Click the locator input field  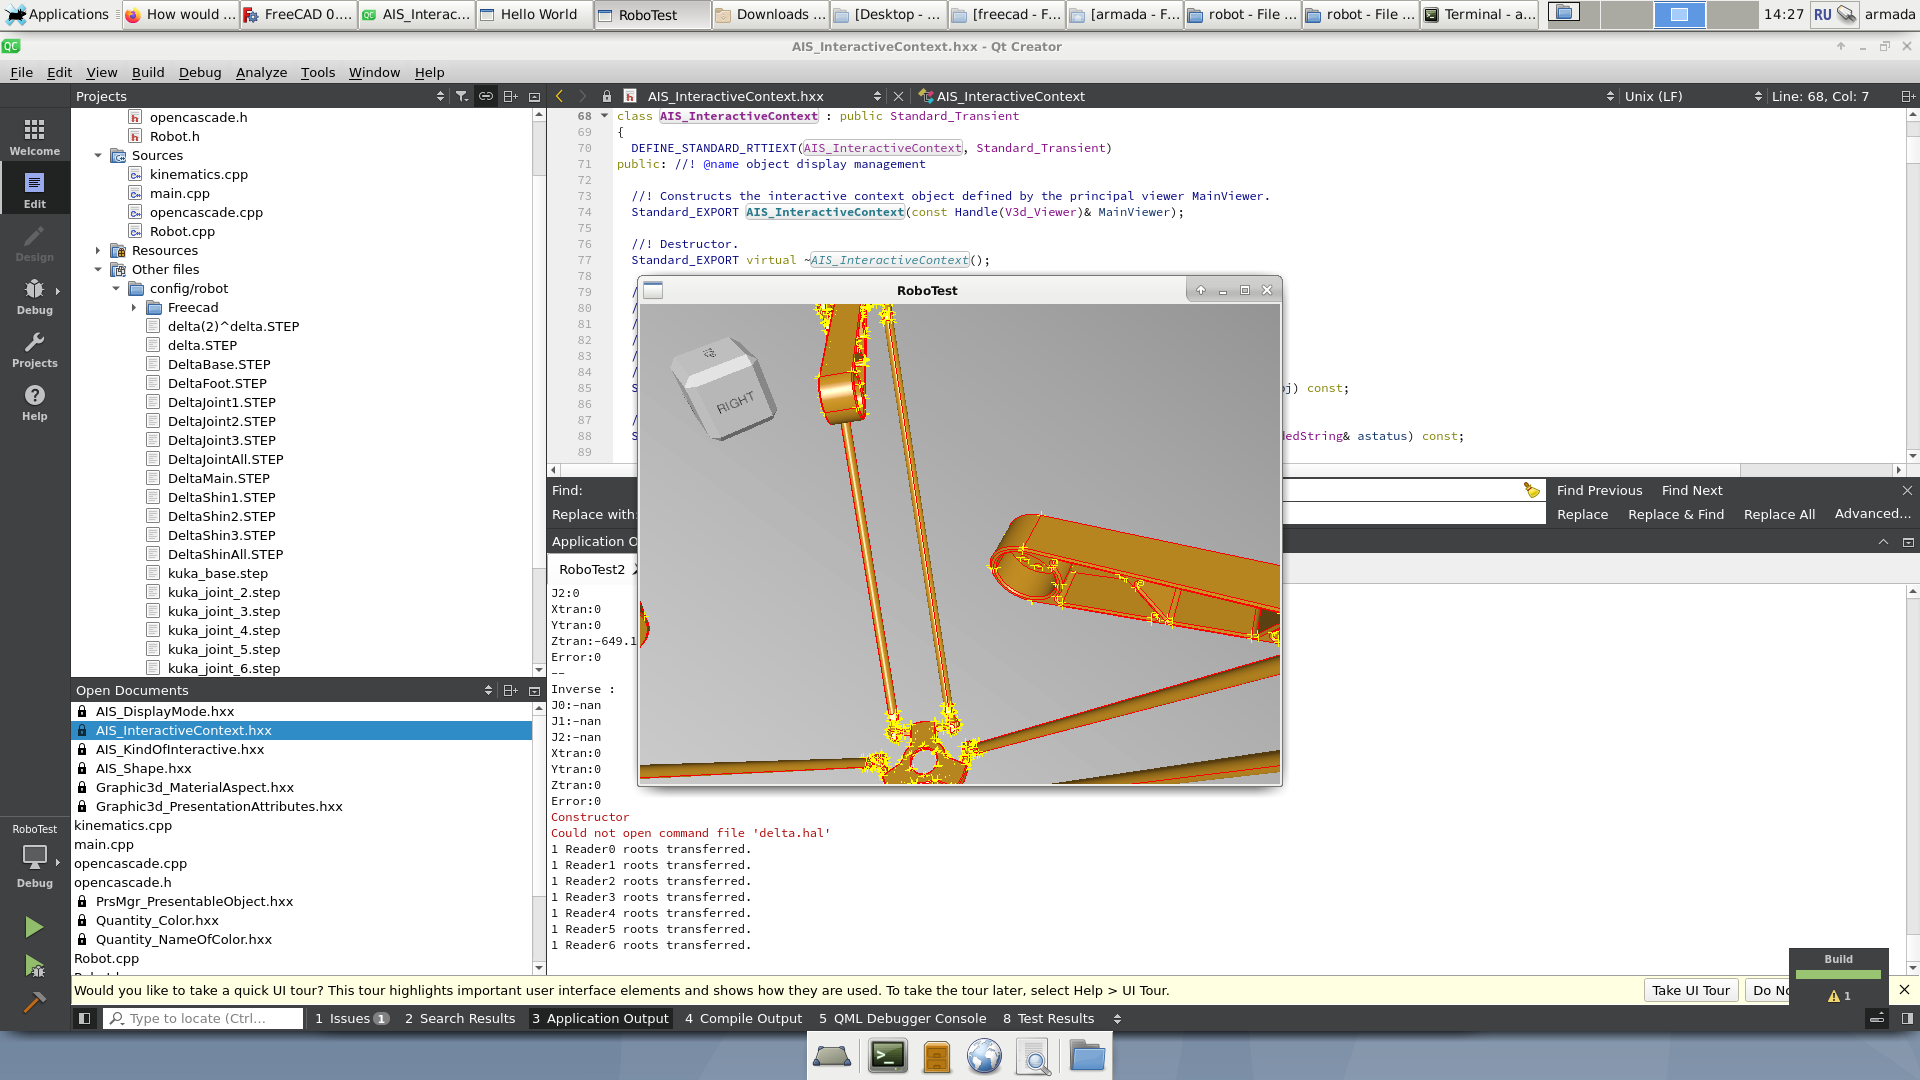205,1018
